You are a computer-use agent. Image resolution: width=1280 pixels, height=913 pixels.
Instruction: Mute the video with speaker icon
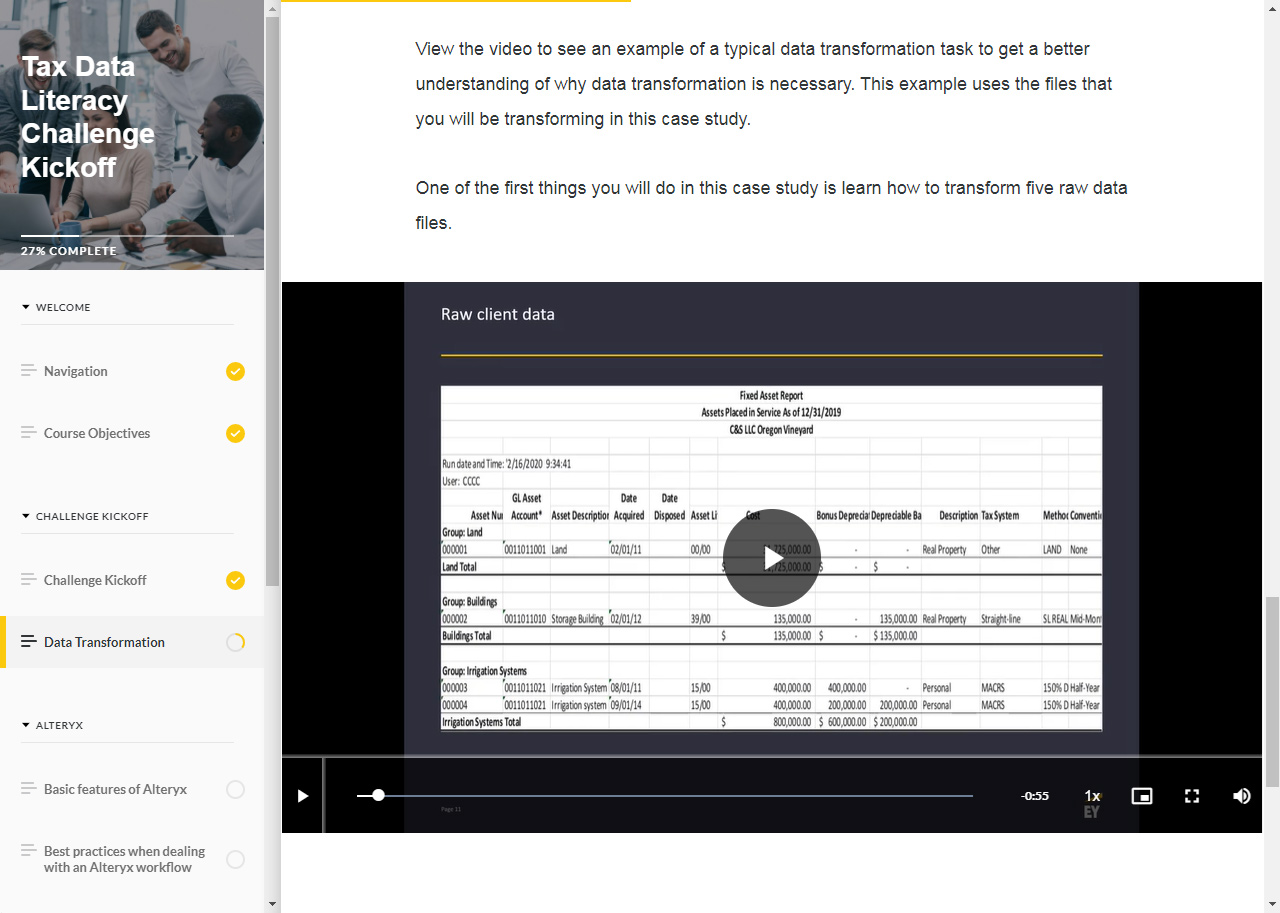[x=1242, y=796]
